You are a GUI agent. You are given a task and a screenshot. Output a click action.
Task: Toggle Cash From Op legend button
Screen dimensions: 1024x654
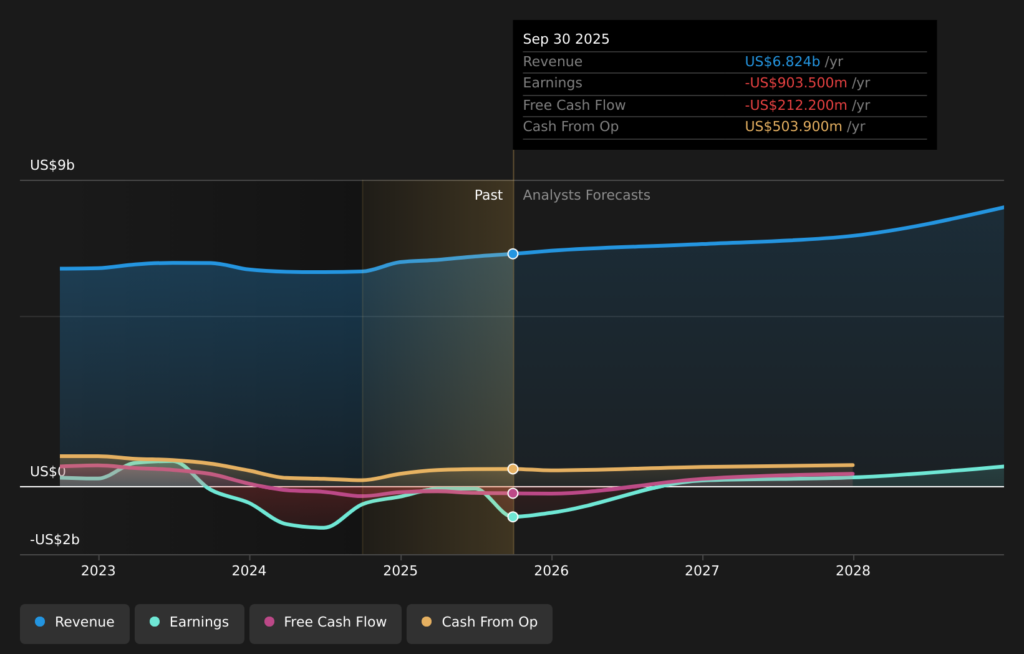click(479, 622)
